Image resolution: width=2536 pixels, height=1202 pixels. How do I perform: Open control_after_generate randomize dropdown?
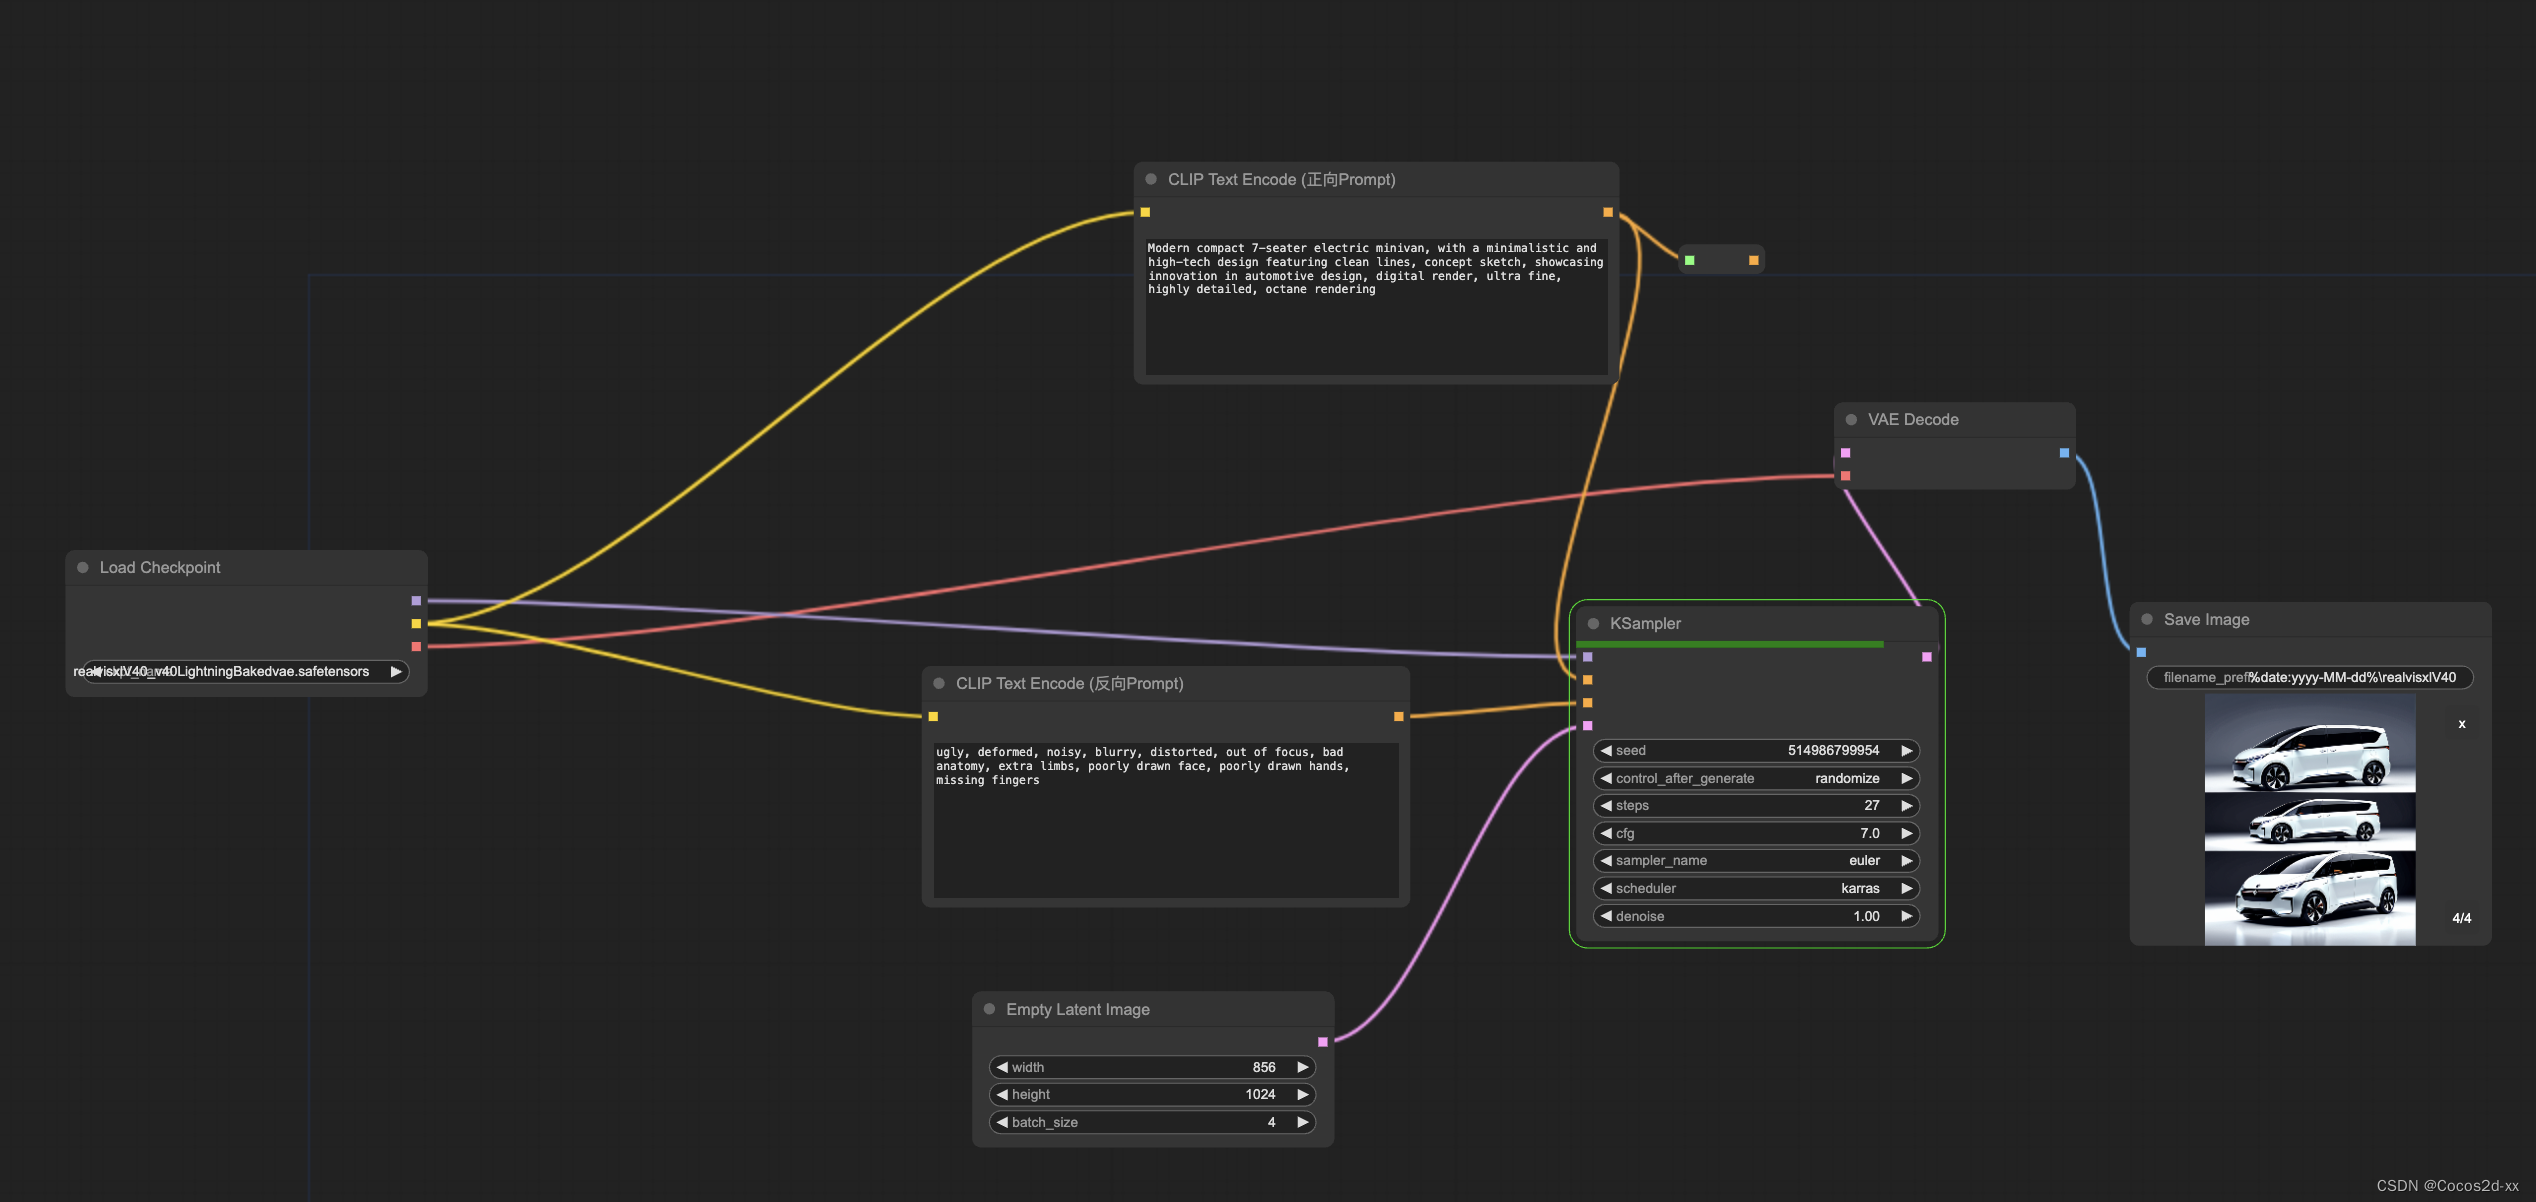coord(1756,779)
